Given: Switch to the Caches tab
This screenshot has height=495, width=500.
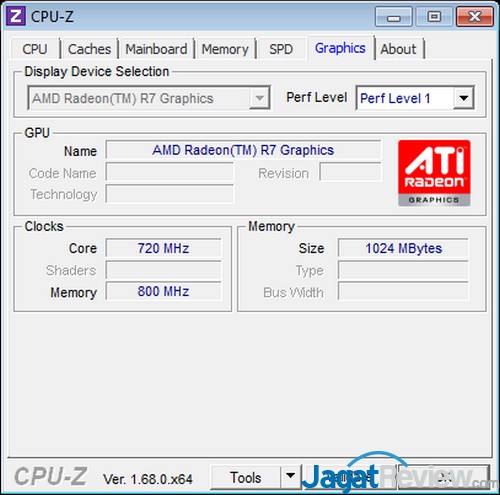Looking at the screenshot, I should click(89, 49).
